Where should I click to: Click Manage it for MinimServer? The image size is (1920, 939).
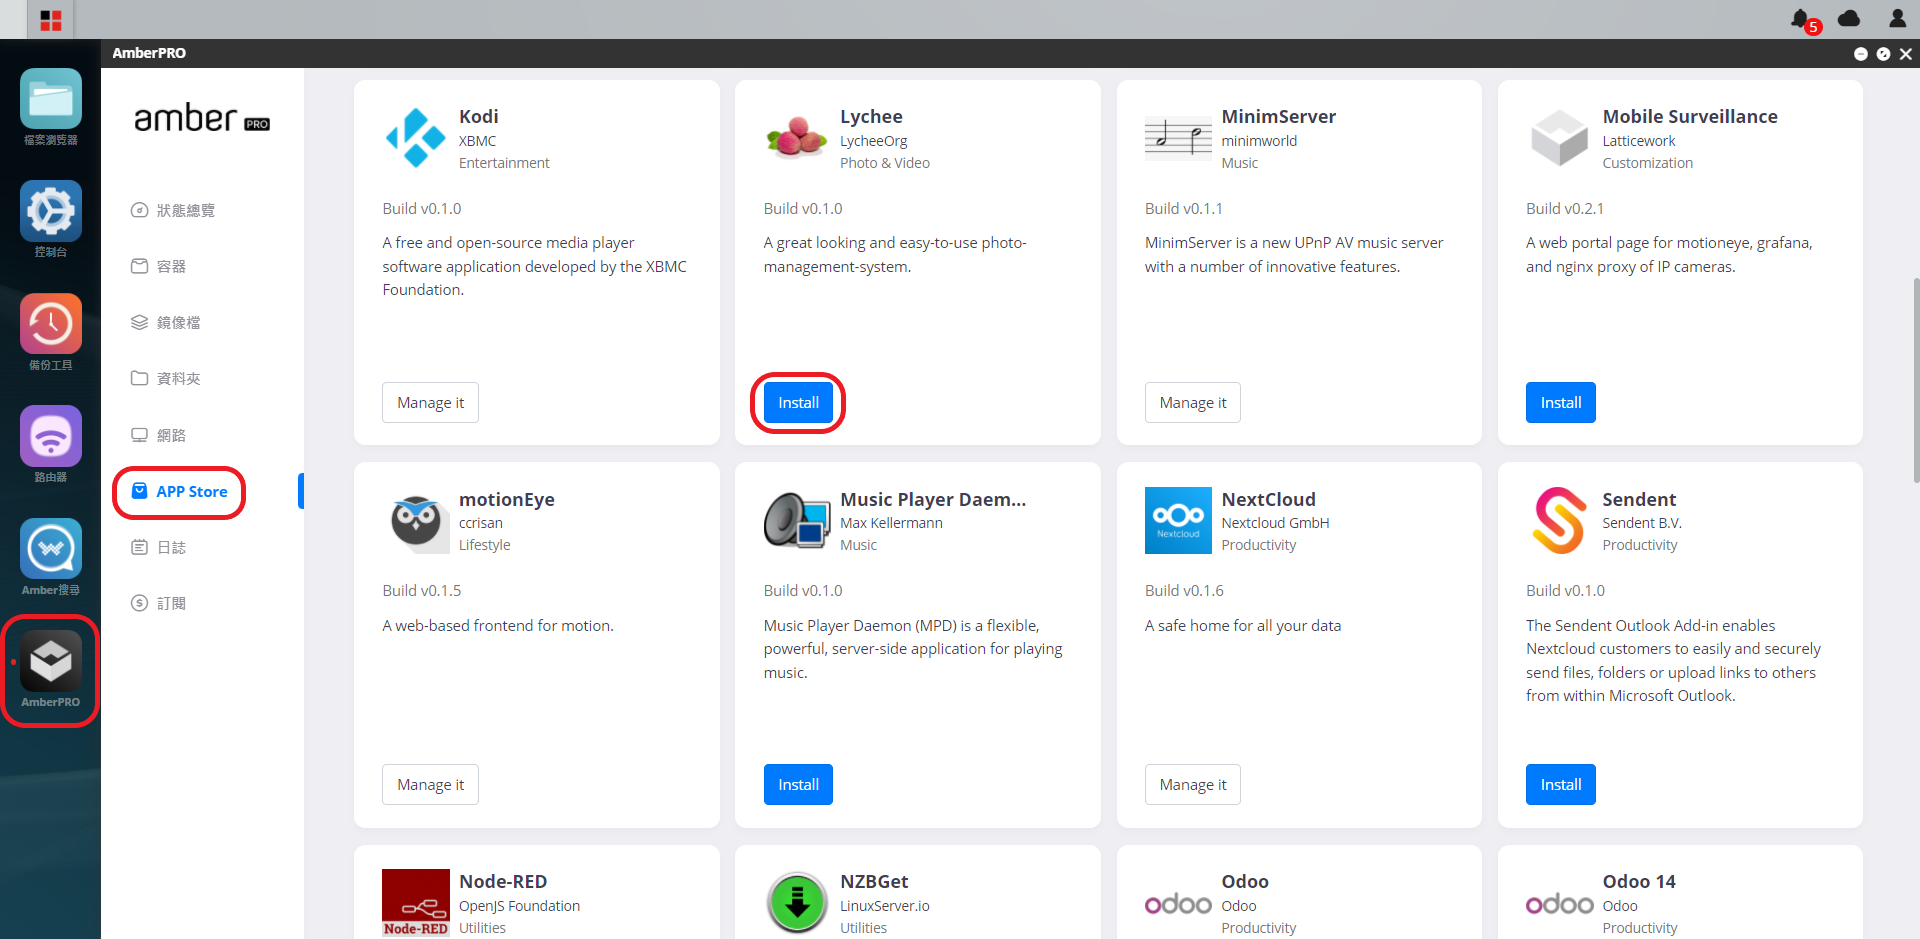[x=1193, y=402]
